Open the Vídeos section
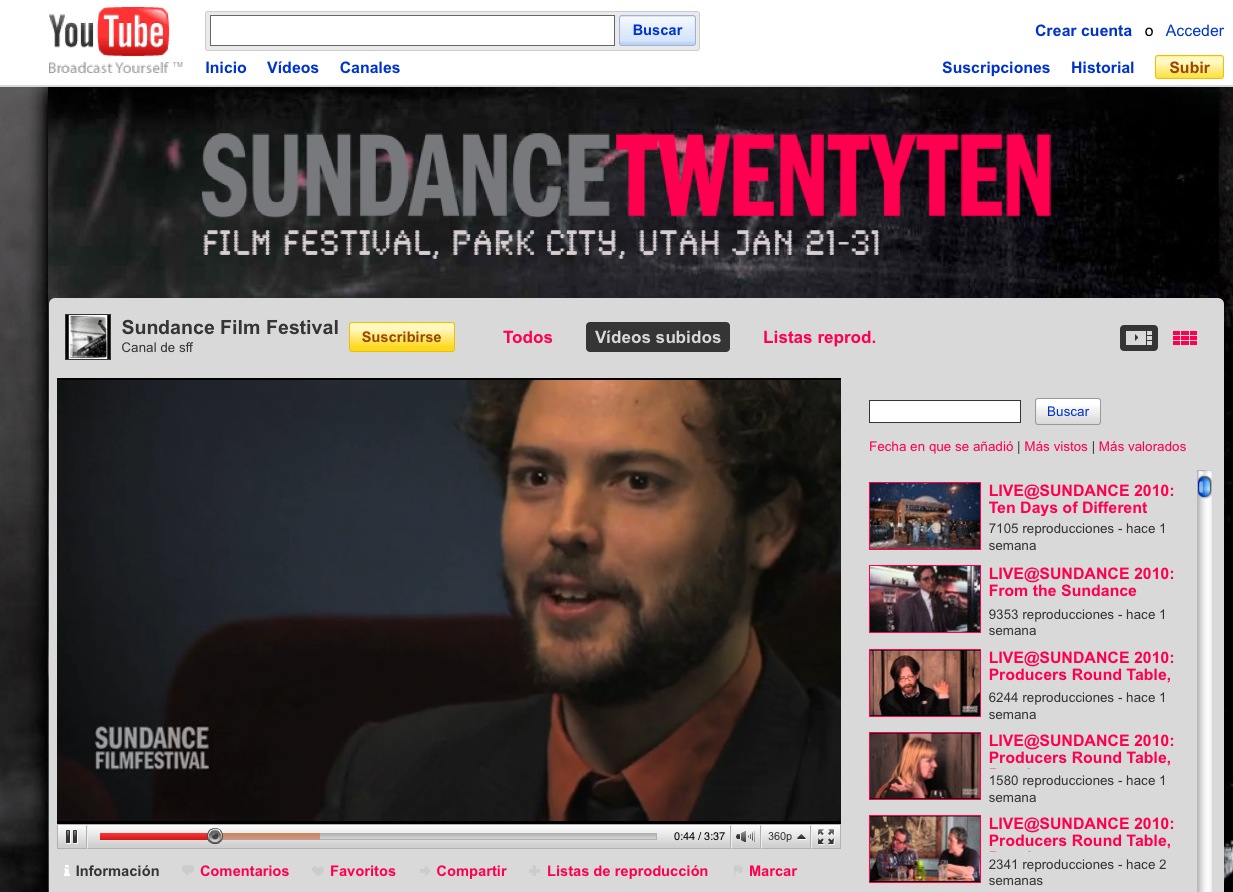 293,68
